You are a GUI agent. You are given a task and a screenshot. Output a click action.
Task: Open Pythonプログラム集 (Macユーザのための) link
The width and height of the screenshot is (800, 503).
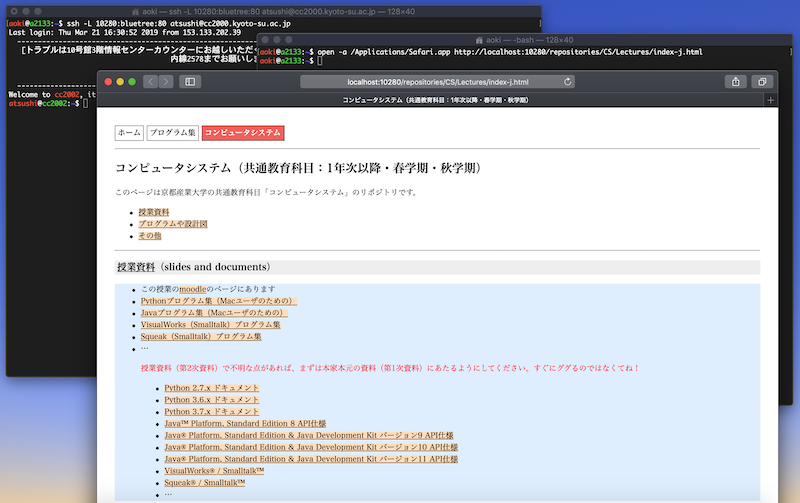click(x=218, y=301)
